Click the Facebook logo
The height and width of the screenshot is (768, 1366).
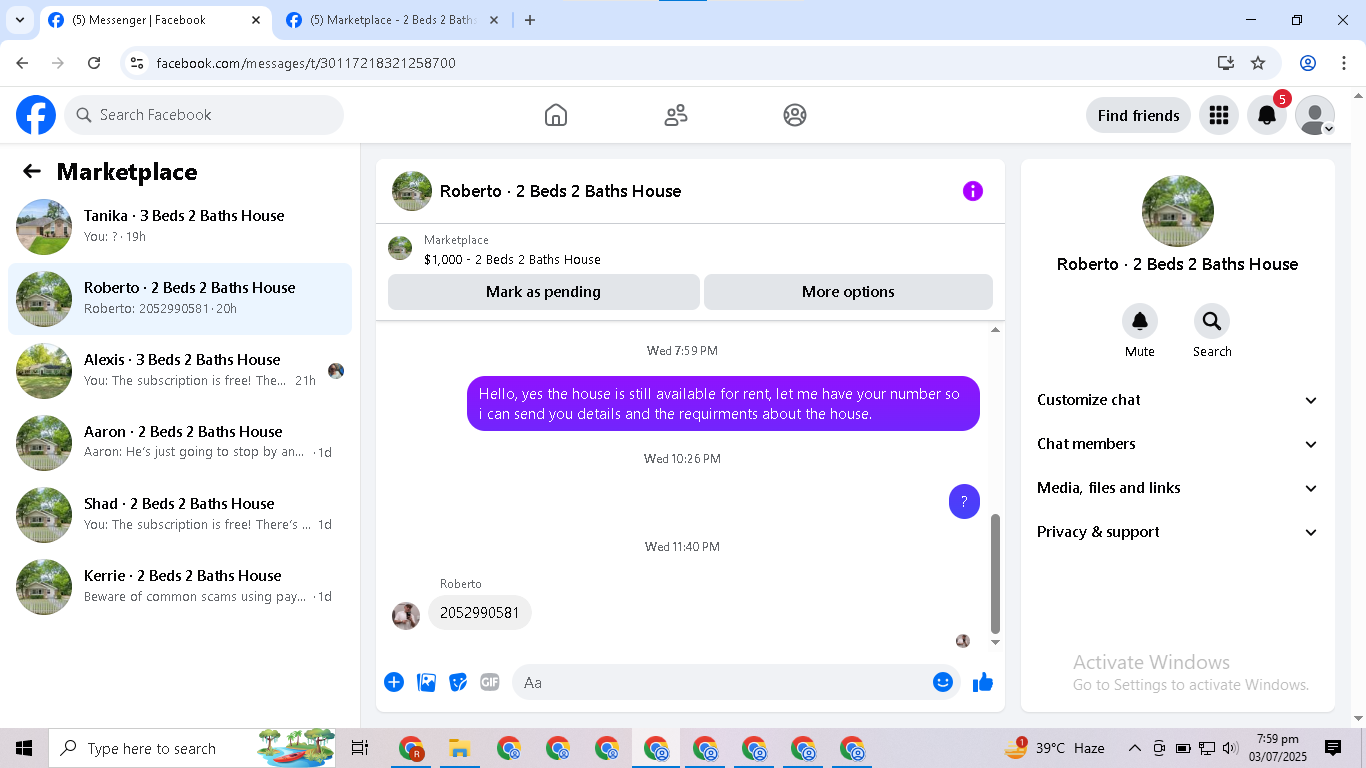36,115
